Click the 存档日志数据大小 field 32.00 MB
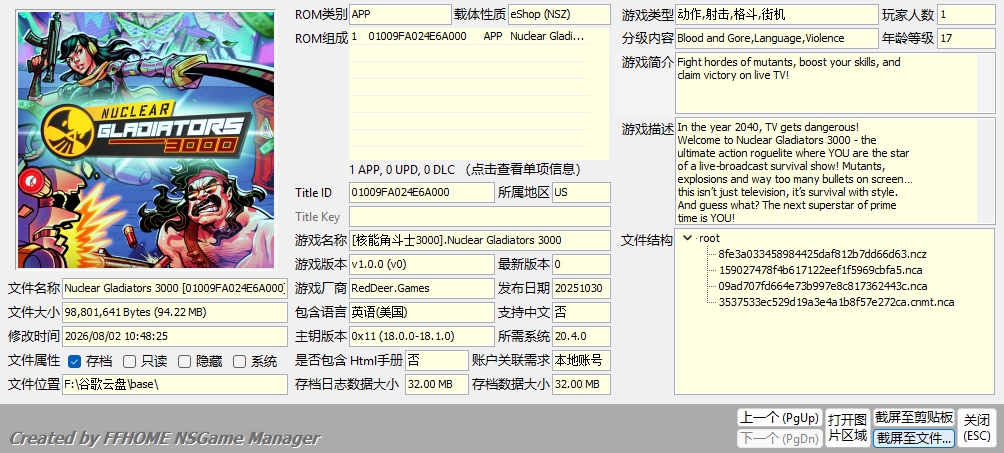 tap(437, 384)
